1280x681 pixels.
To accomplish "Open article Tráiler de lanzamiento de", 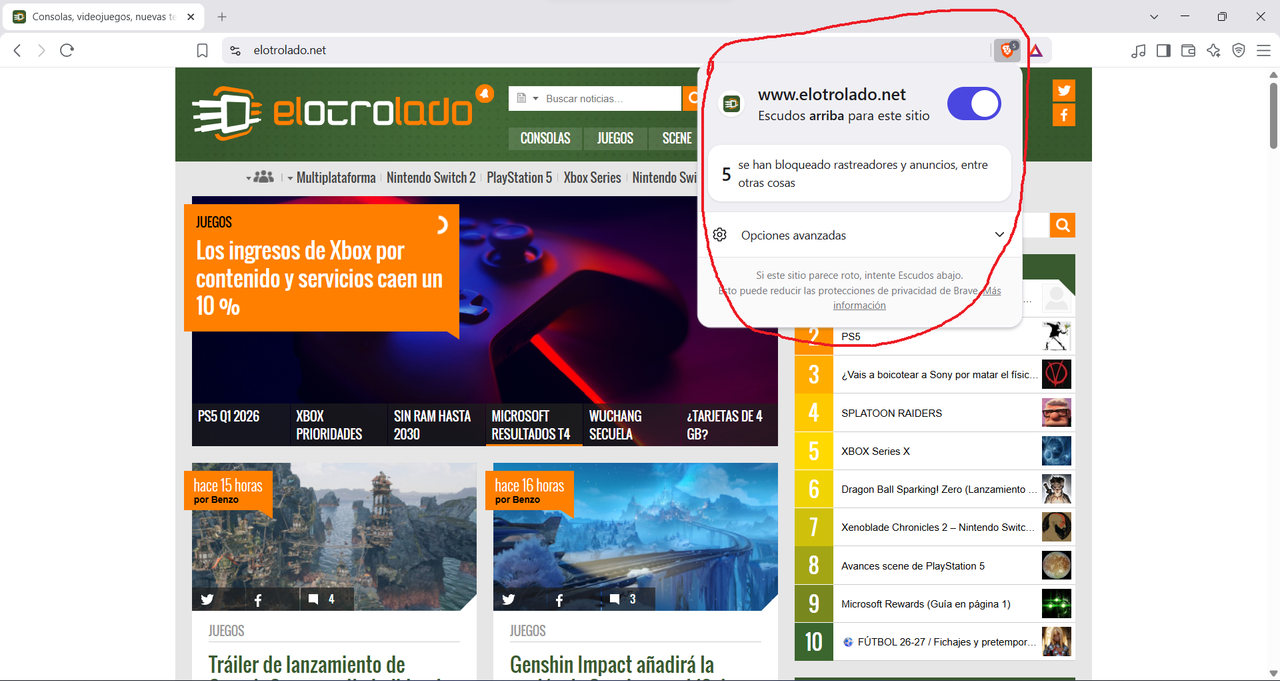I will point(307,664).
